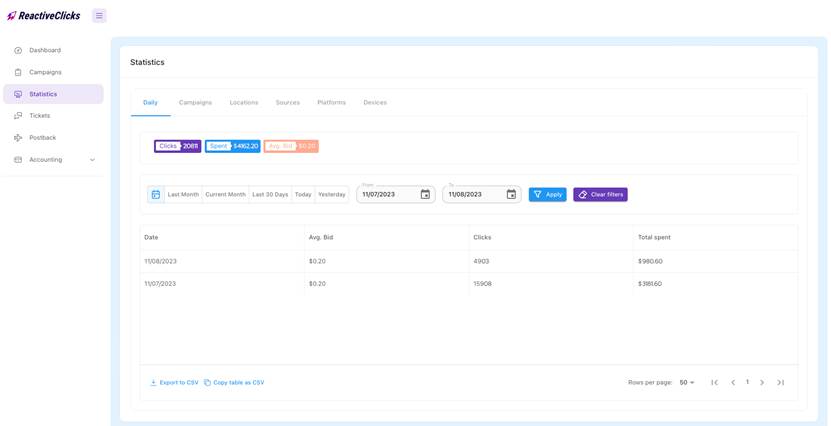Open the Rows per page dropdown
Viewport: 831px width, 426px height.
(x=687, y=383)
